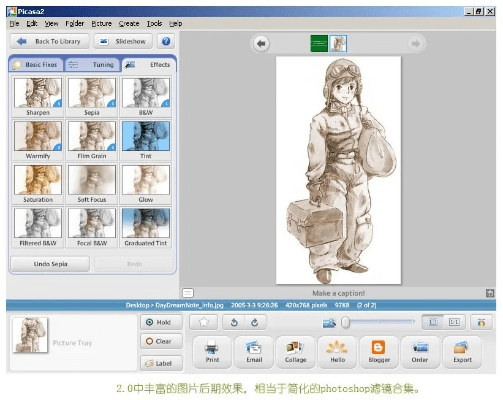Go to next picture with right arrow
Viewport: 503px width, 400px height.
click(x=415, y=43)
